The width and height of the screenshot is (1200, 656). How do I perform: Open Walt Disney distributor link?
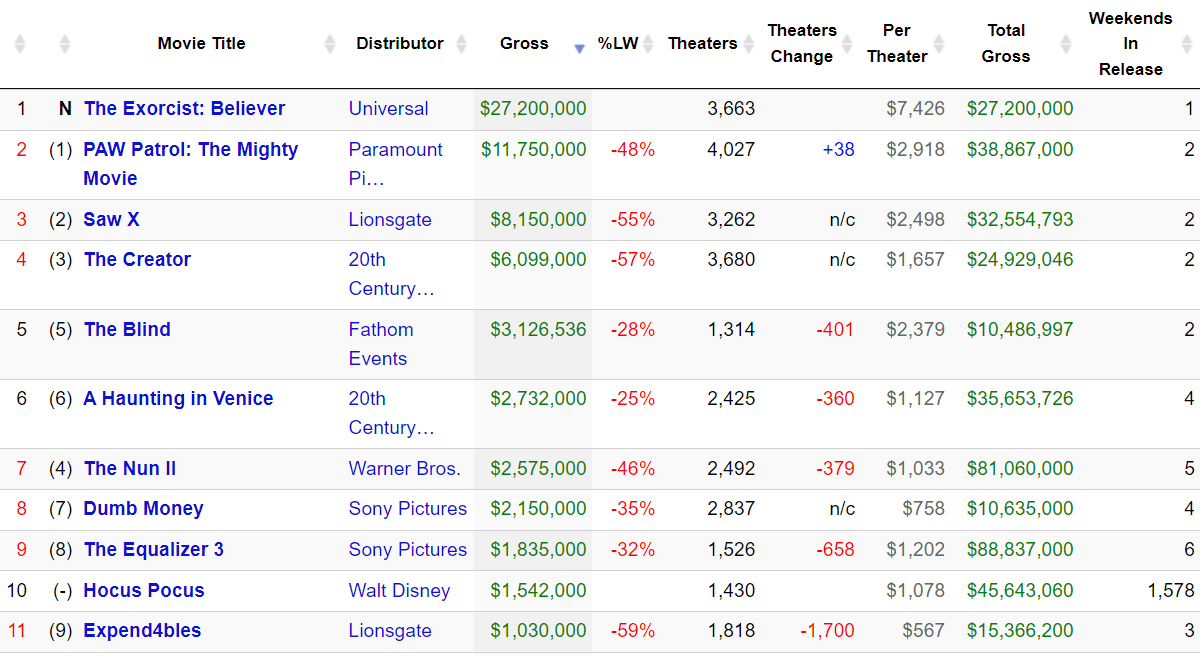pos(400,591)
